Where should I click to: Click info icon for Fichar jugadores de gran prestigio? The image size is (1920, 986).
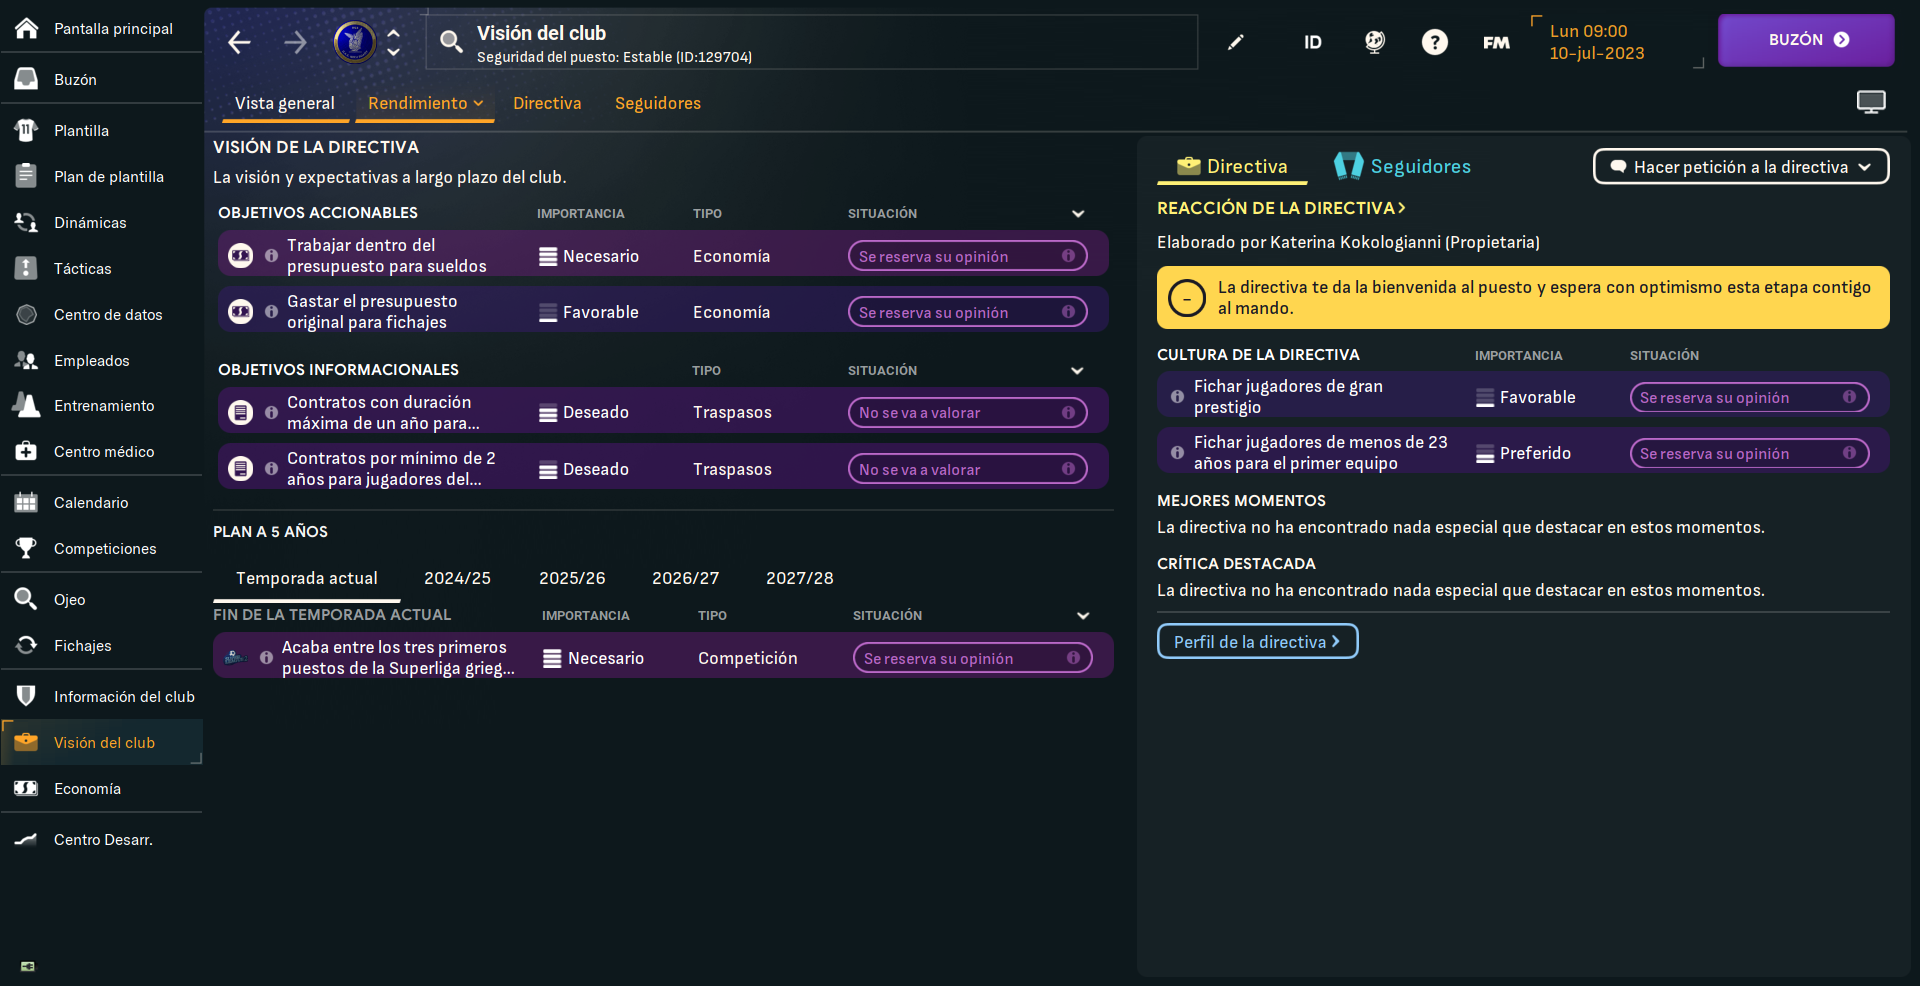[1177, 396]
